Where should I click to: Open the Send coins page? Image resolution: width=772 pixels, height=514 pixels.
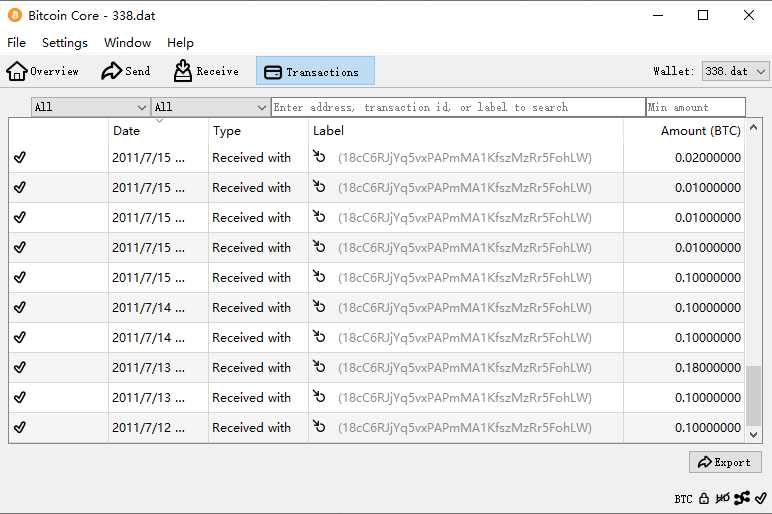pyautogui.click(x=125, y=71)
